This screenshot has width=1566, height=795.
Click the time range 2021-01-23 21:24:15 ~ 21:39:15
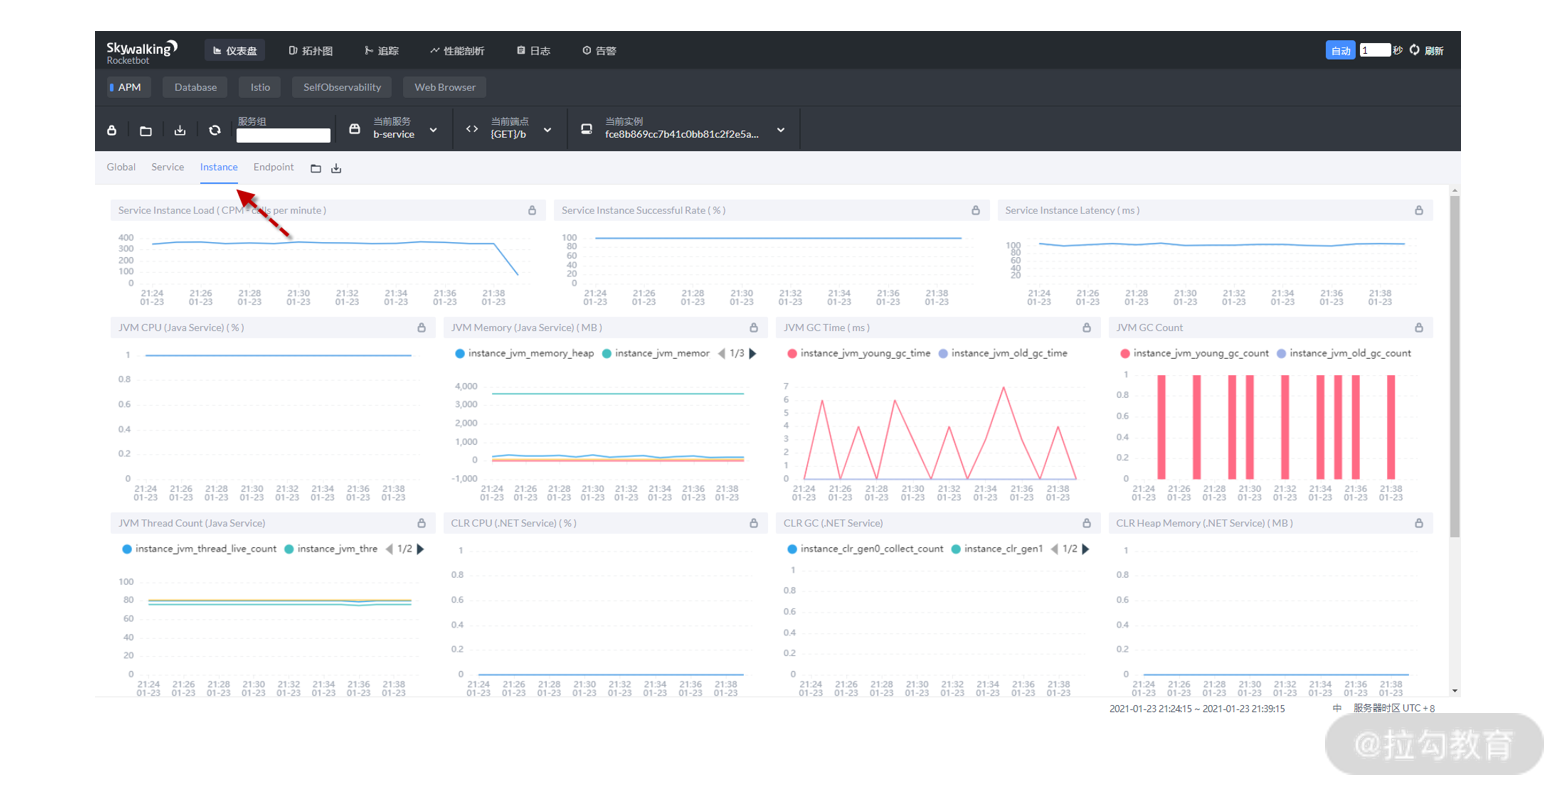tap(1197, 708)
